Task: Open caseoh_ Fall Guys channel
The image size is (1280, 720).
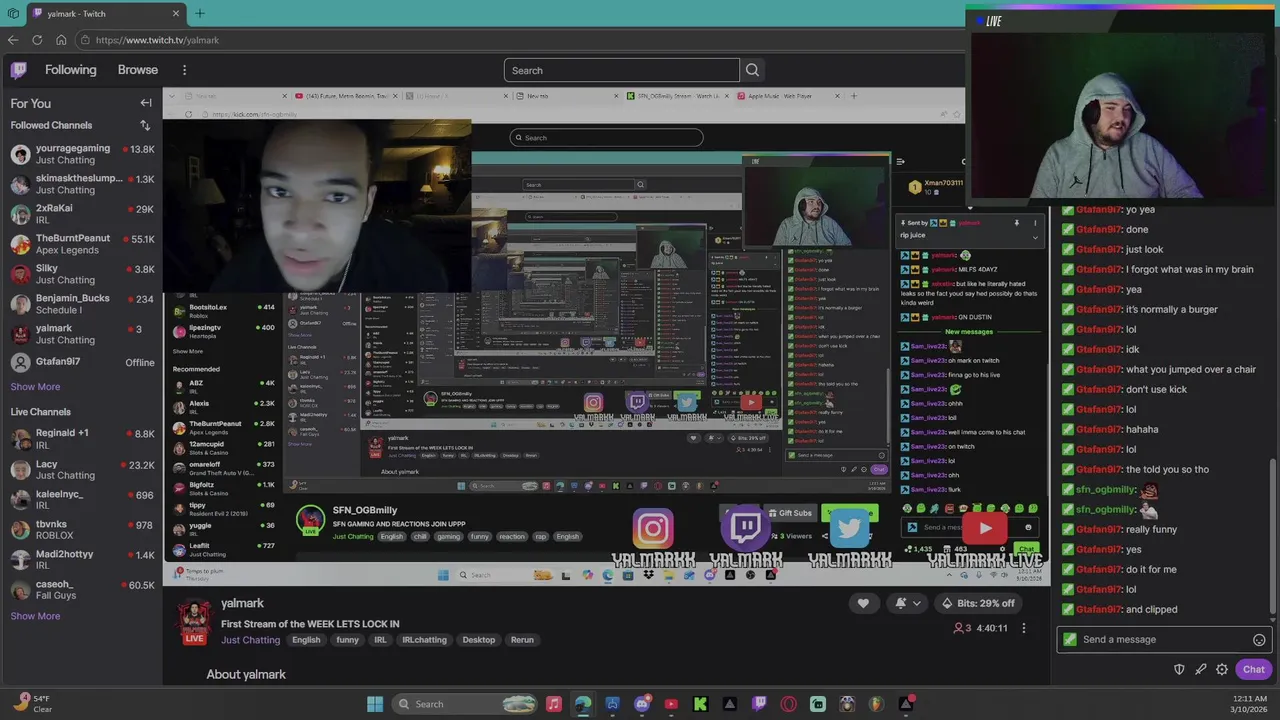Action: pyautogui.click(x=82, y=589)
